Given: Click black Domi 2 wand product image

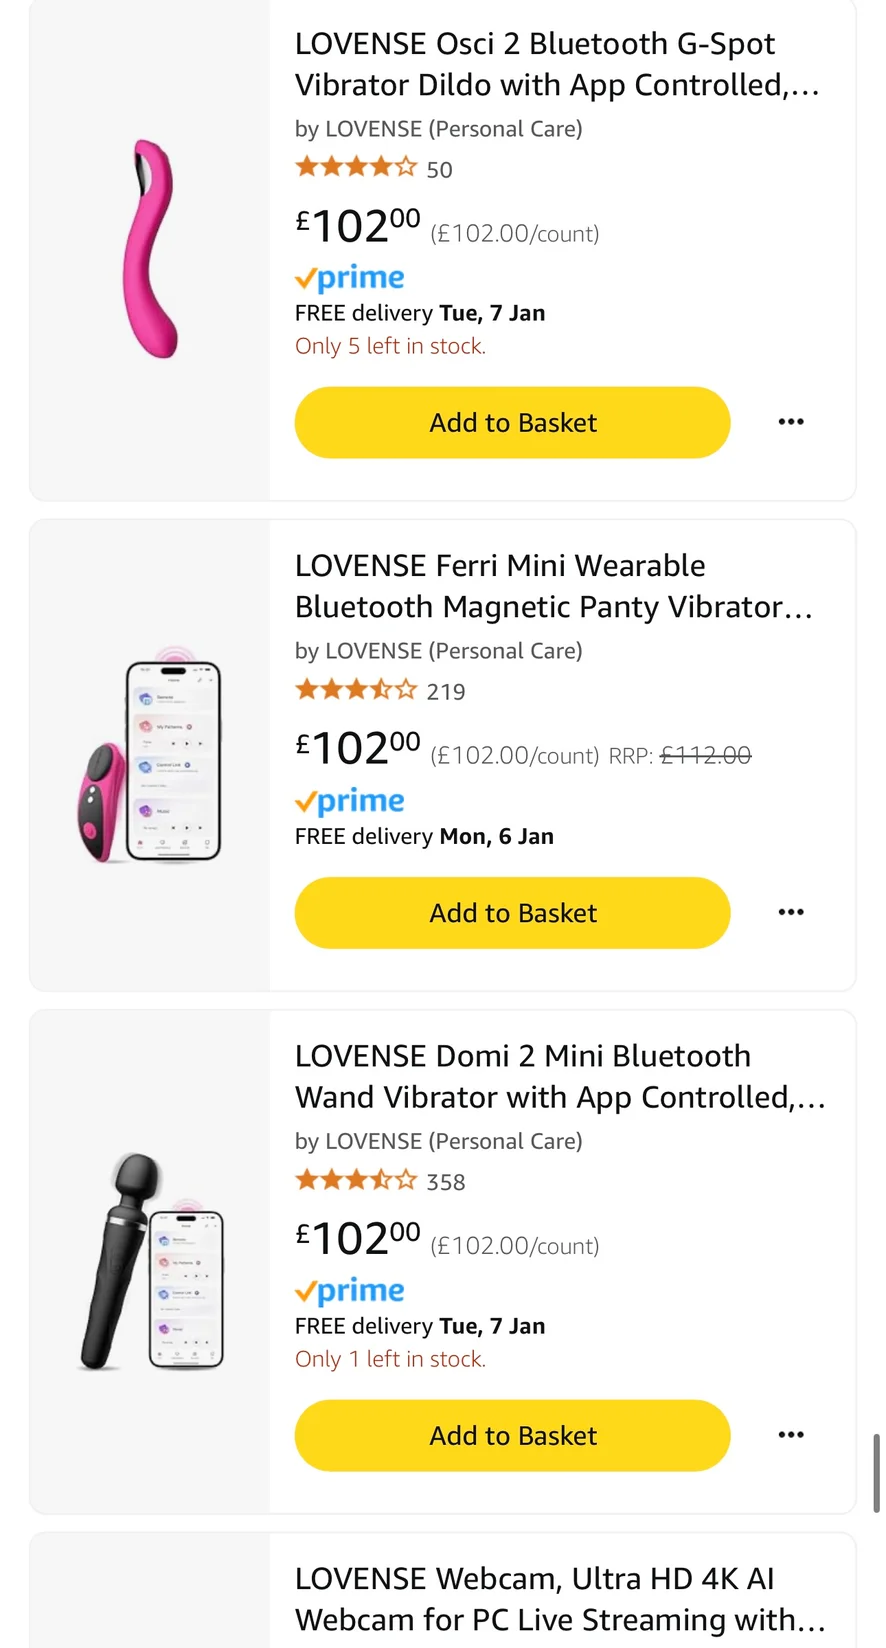Looking at the screenshot, I should [x=150, y=1262].
